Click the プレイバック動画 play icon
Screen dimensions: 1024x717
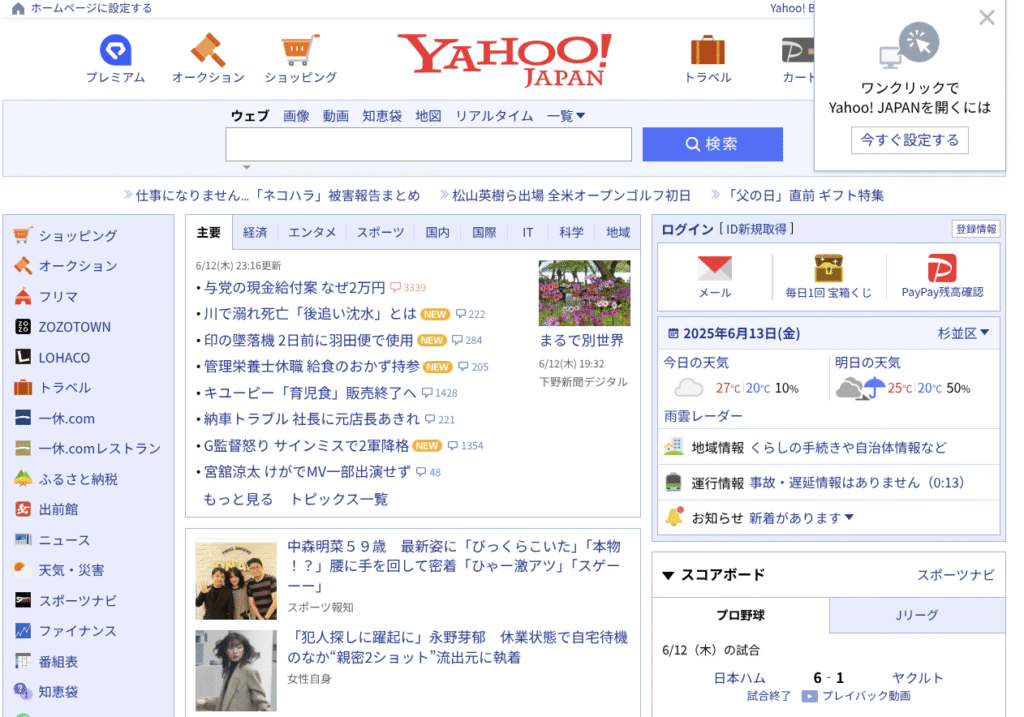[x=810, y=696]
